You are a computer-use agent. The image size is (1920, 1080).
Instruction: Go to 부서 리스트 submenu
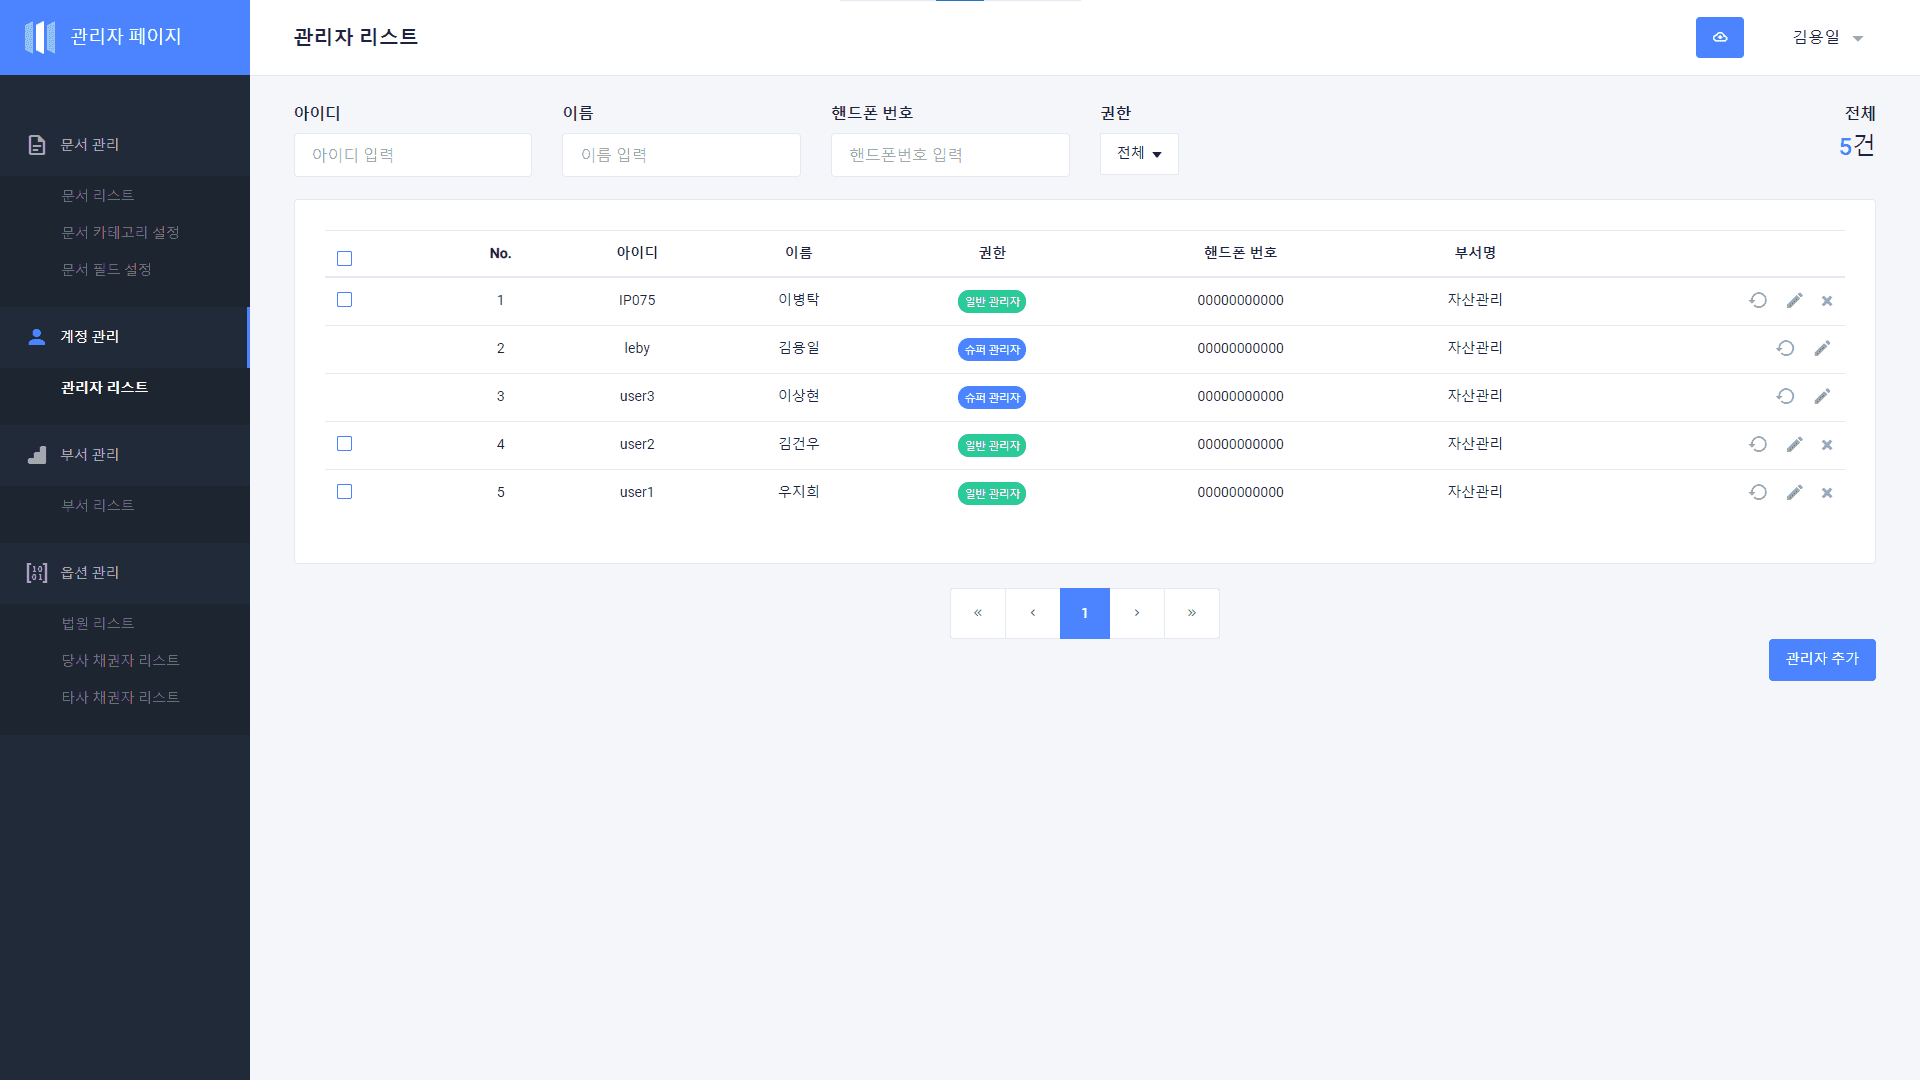click(x=98, y=505)
